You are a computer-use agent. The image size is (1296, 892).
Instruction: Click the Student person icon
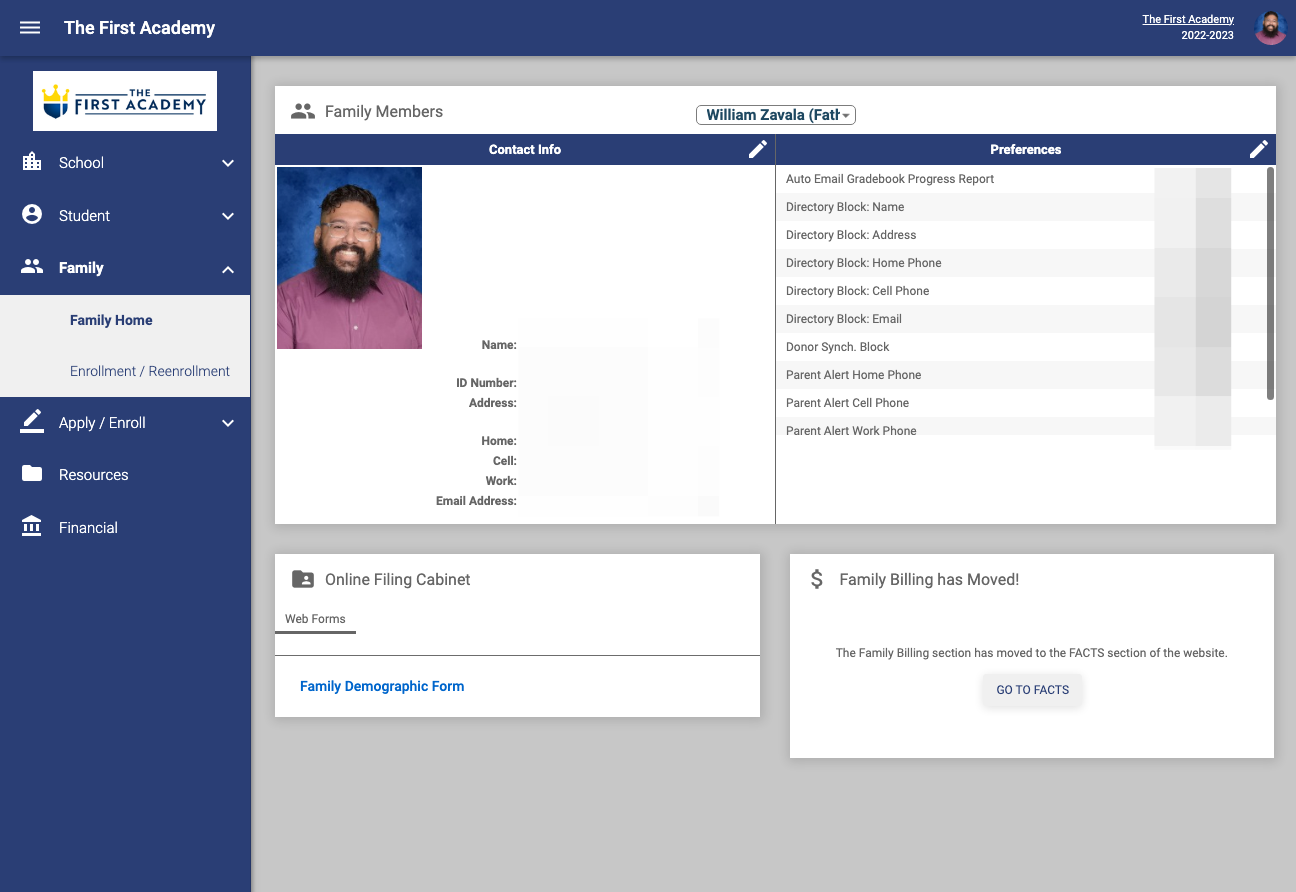tap(32, 215)
